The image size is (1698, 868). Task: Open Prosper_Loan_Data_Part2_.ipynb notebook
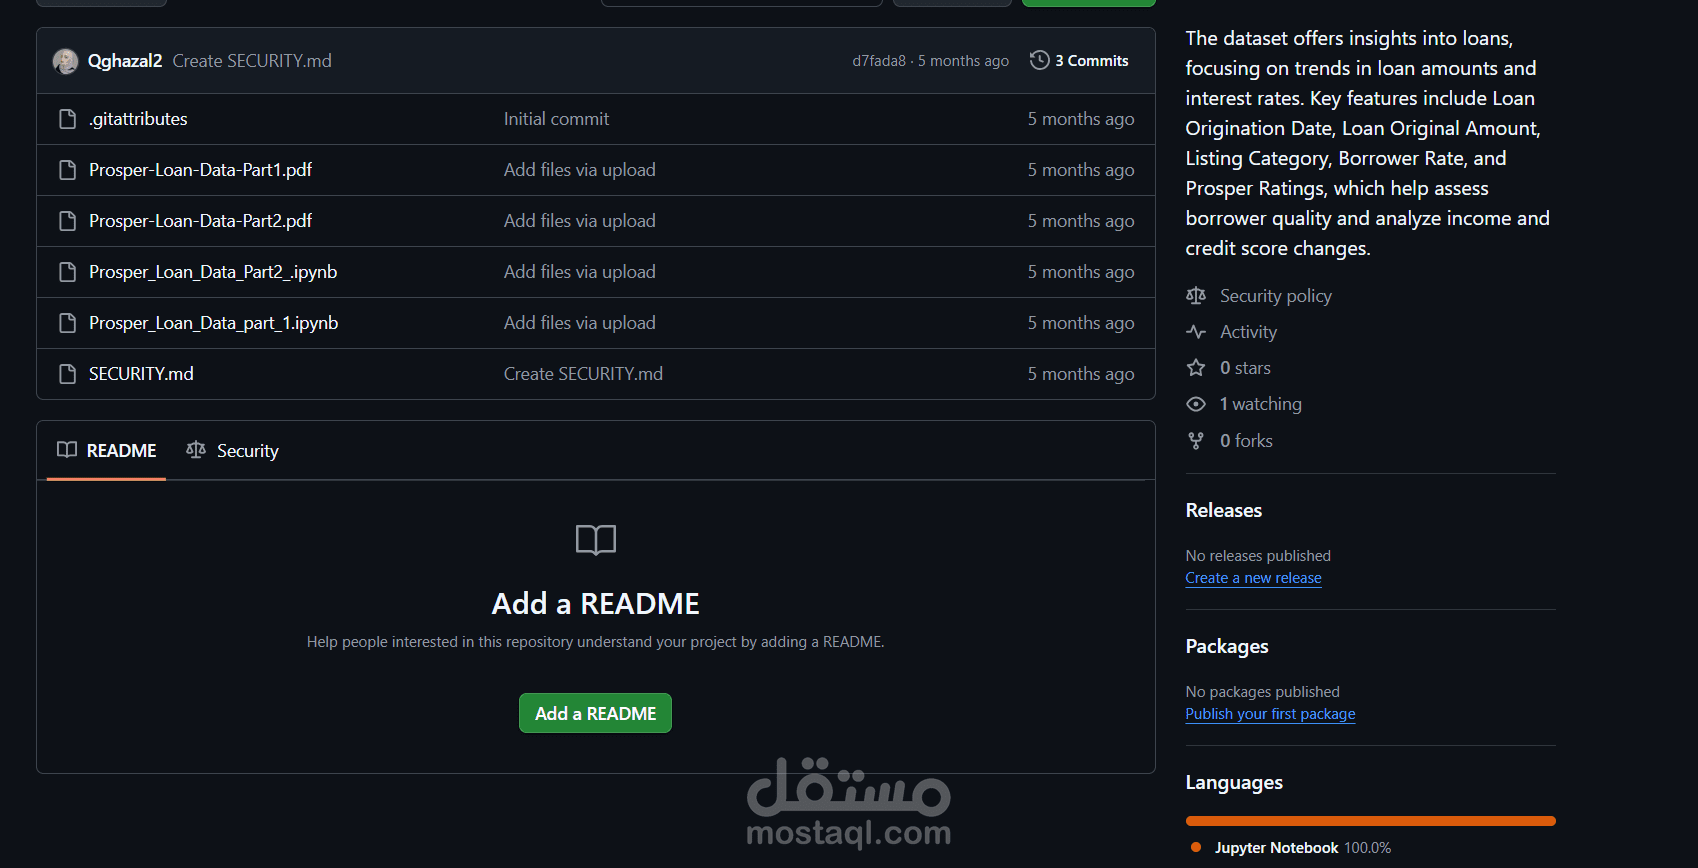pyautogui.click(x=213, y=272)
